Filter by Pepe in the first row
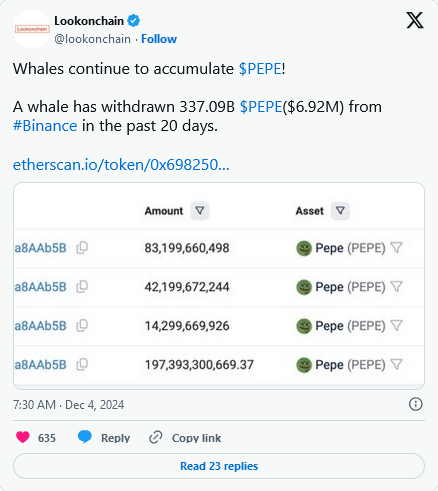The width and height of the screenshot is (438, 491). click(396, 248)
